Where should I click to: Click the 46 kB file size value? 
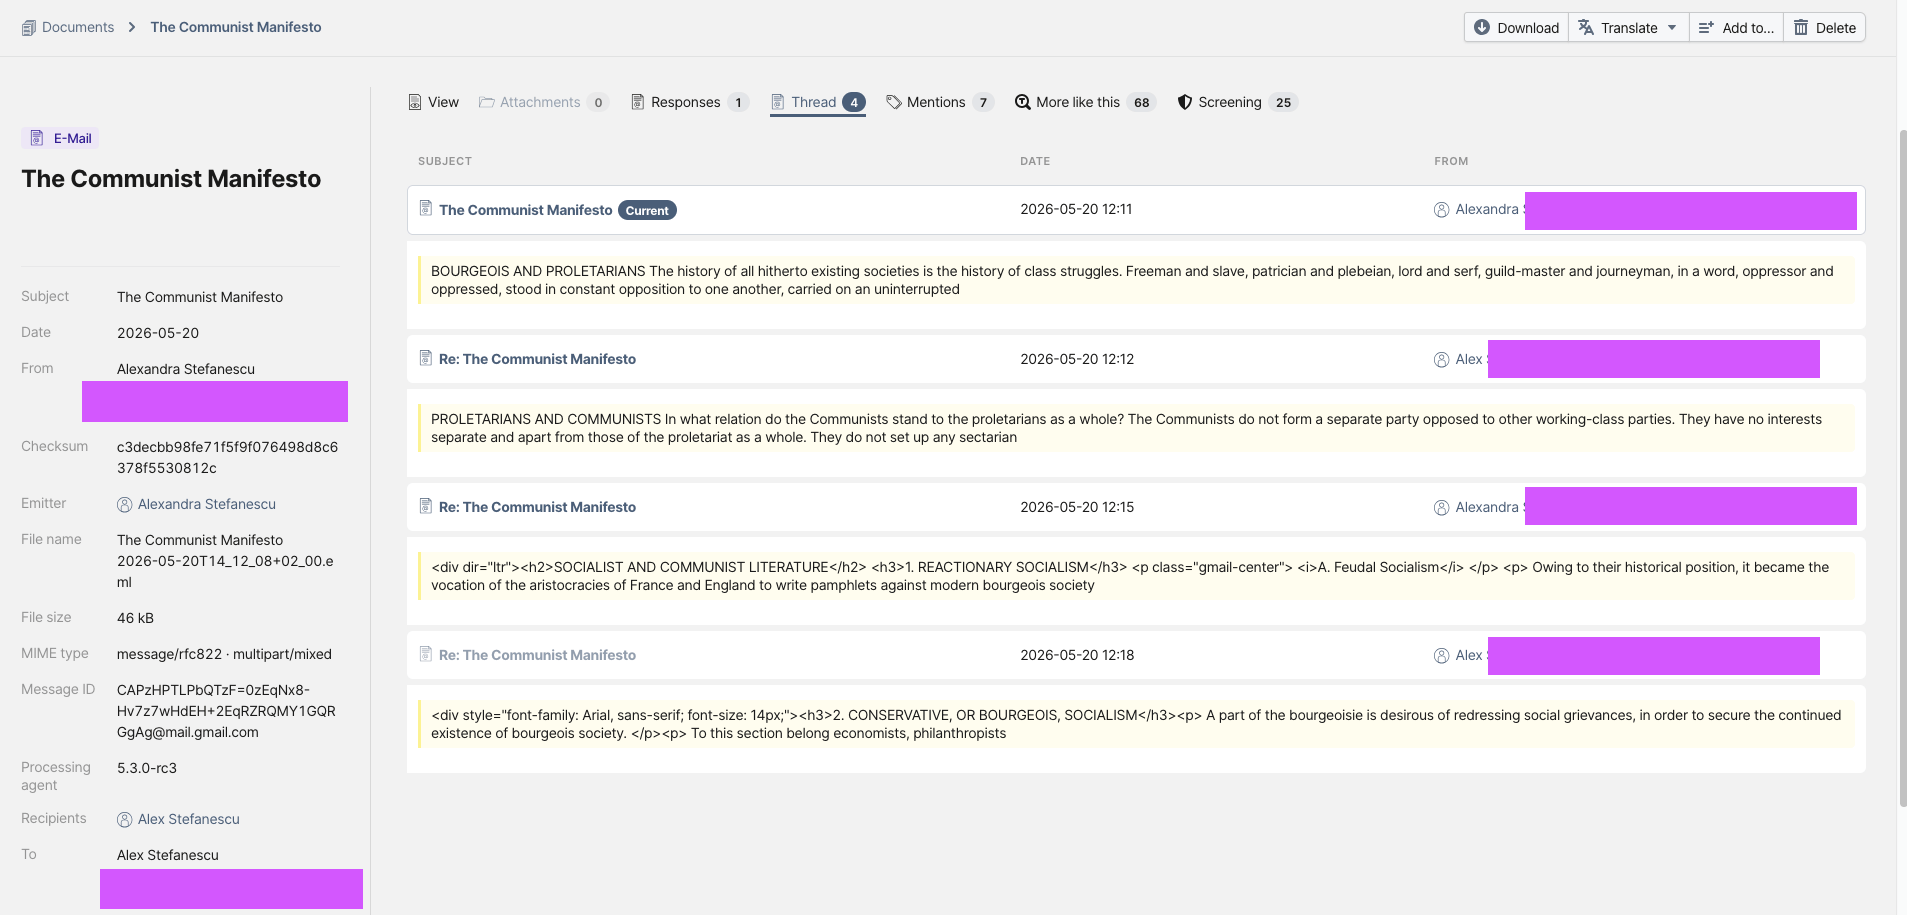click(x=135, y=618)
